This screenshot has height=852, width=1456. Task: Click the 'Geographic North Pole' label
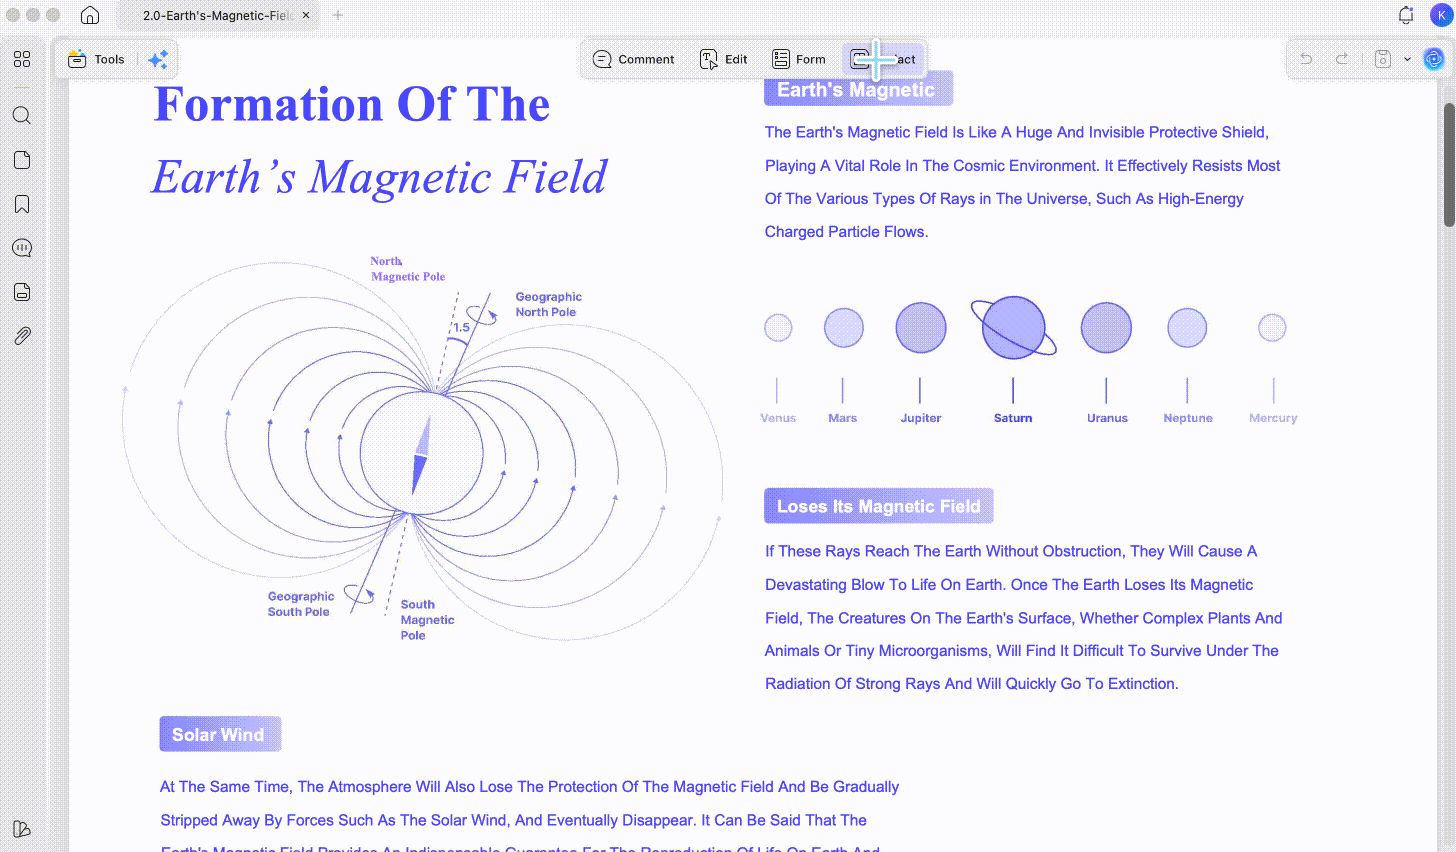pyautogui.click(x=548, y=304)
